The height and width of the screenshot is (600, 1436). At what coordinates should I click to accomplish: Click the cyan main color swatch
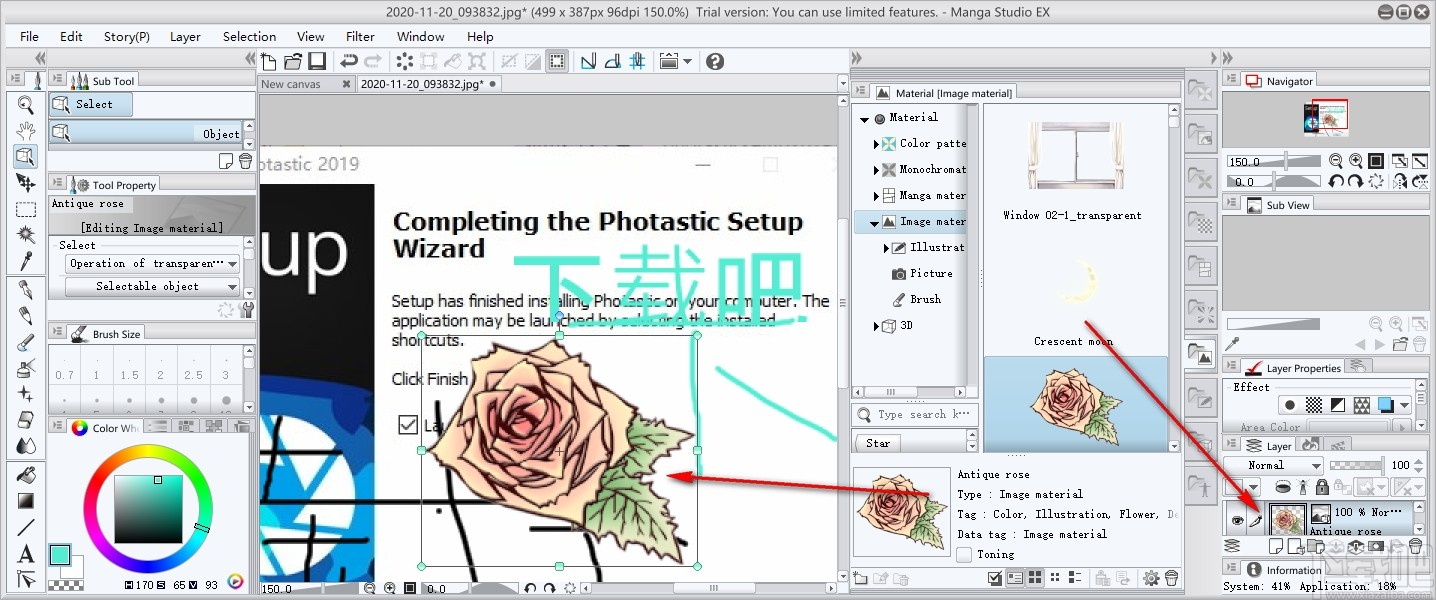click(x=59, y=553)
